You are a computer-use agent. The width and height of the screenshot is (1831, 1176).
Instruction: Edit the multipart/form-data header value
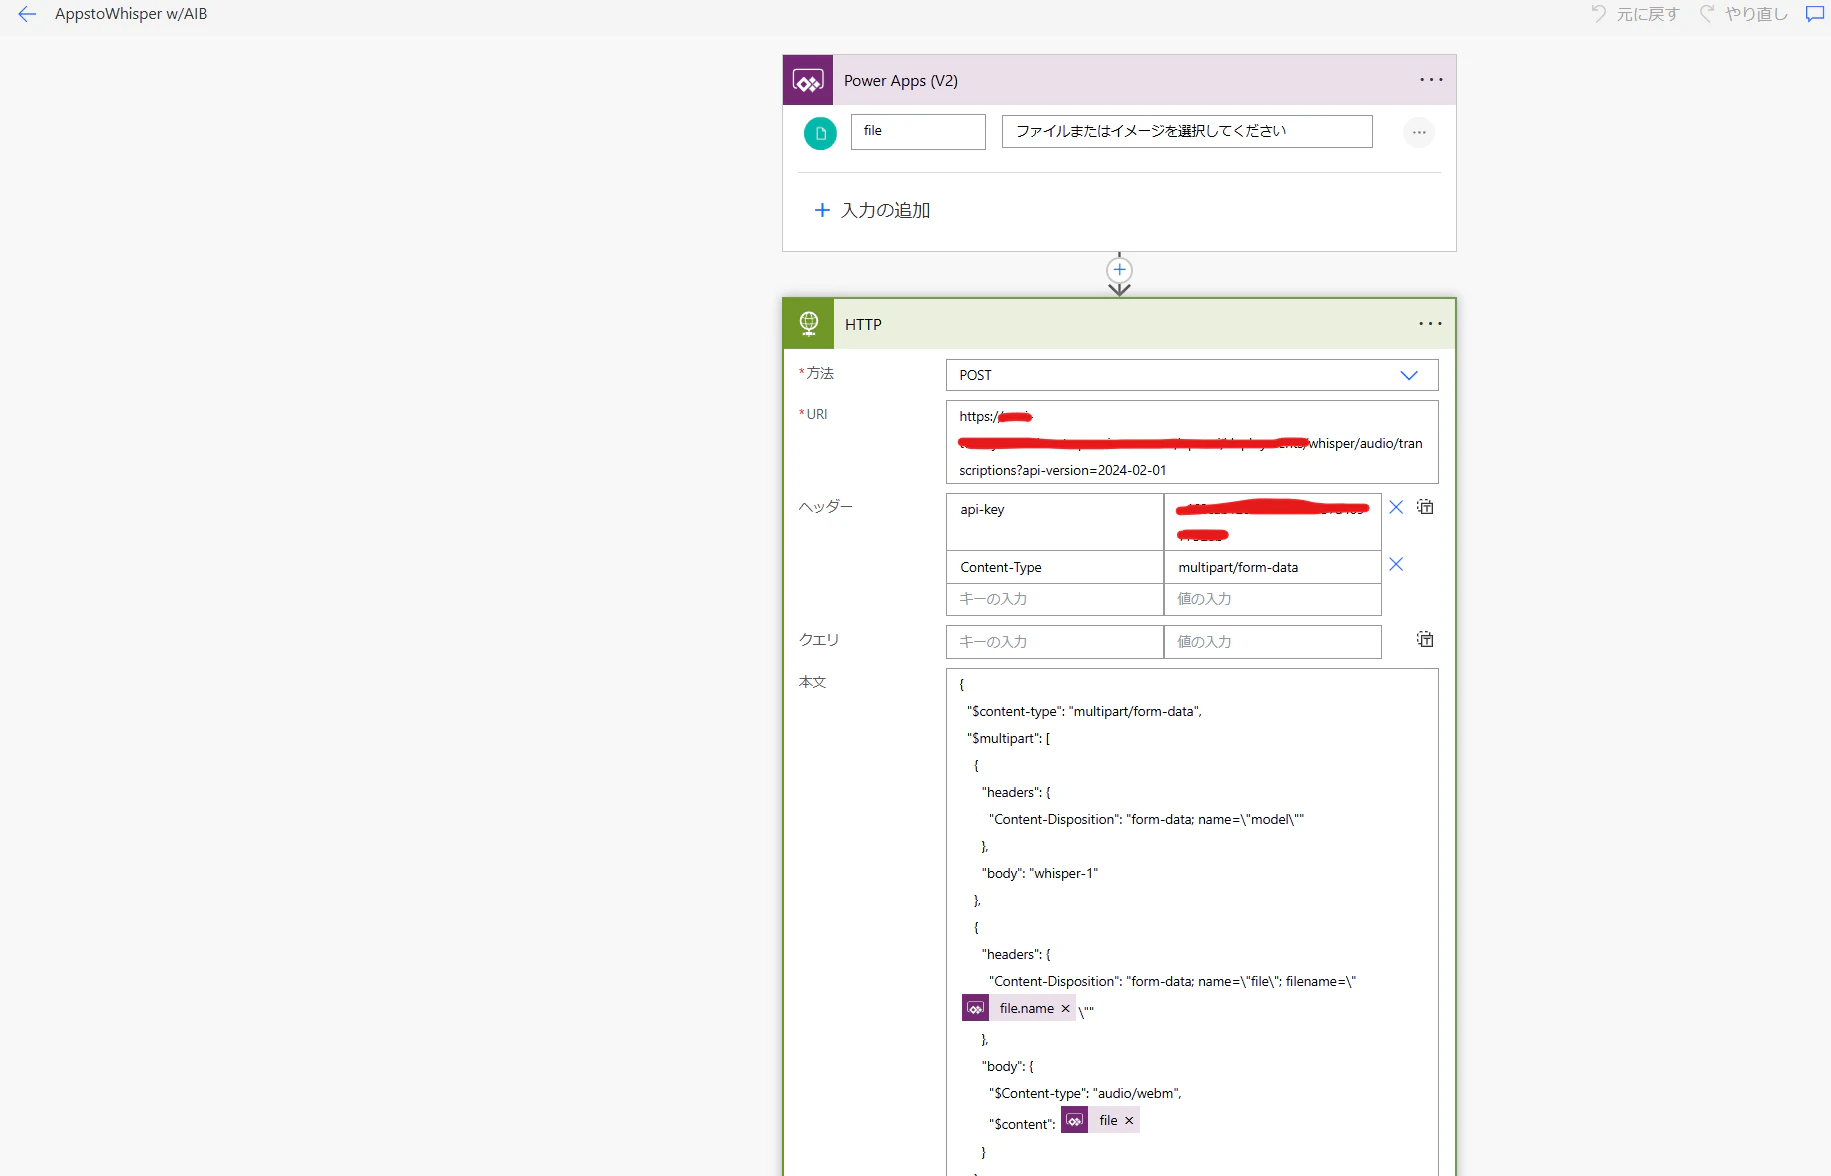[x=1273, y=567]
